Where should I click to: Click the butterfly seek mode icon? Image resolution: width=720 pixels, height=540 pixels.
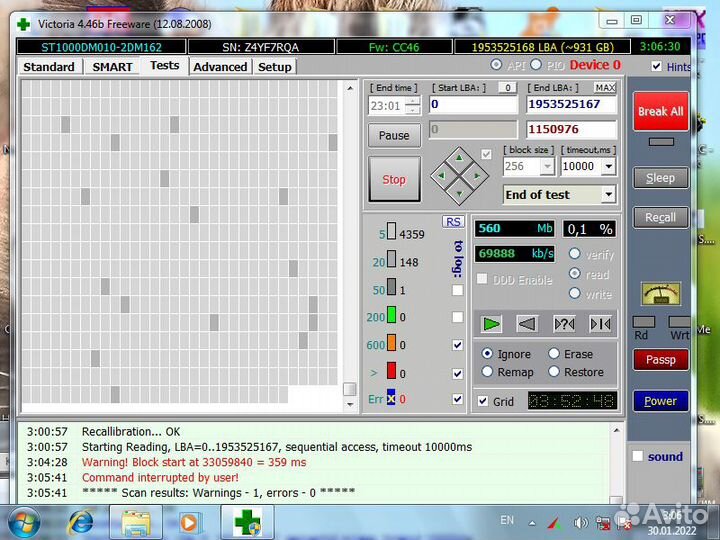[x=600, y=324]
